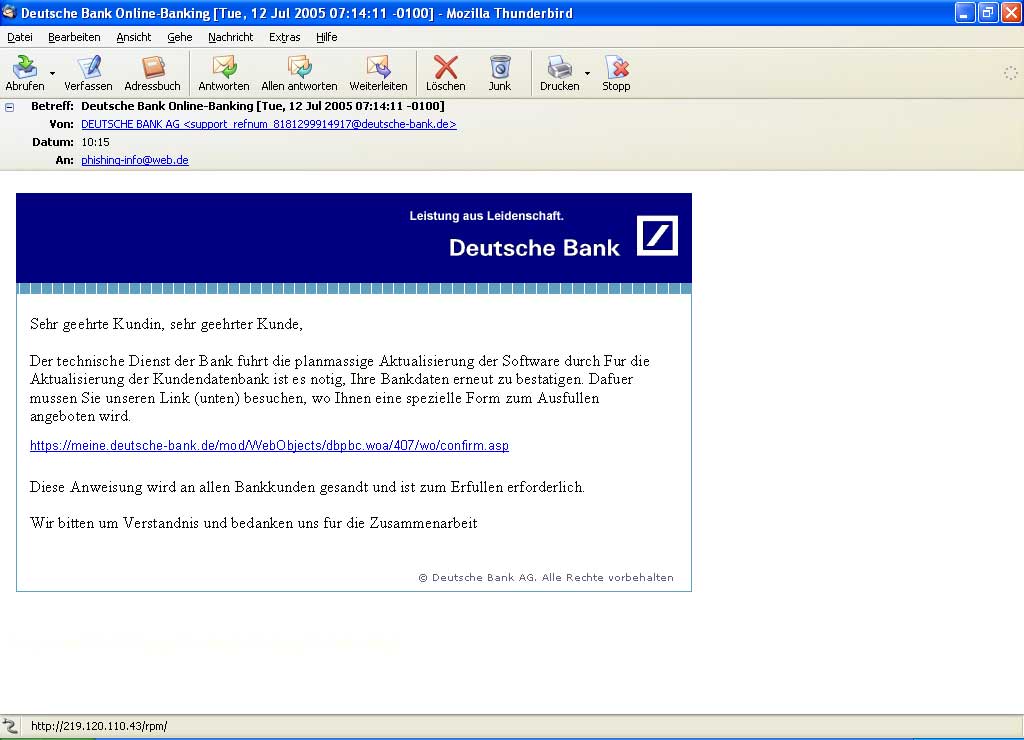Click the activity throbber indicator
Image resolution: width=1024 pixels, height=740 pixels.
tap(1010, 73)
